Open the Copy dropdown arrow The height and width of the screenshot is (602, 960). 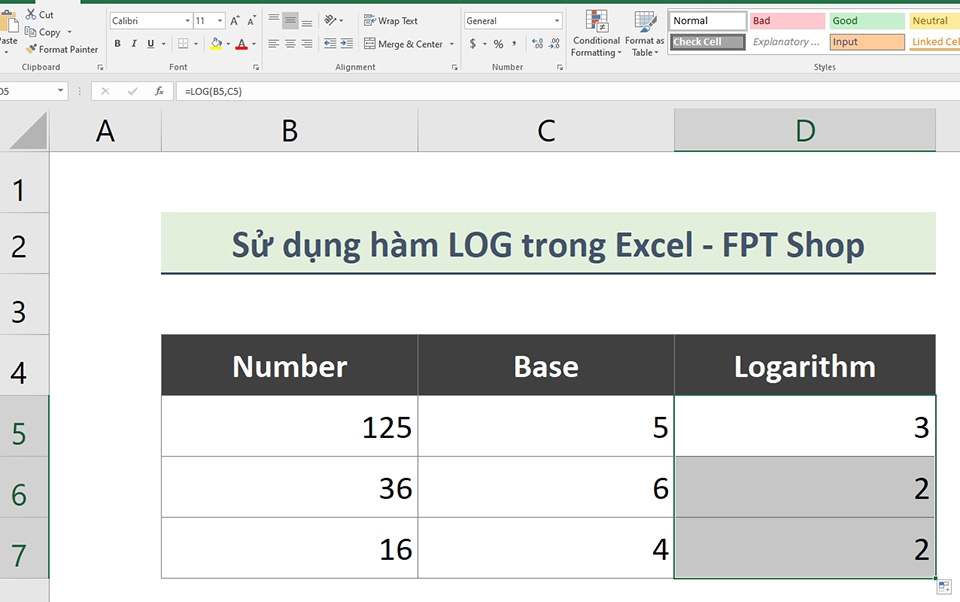pos(69,32)
